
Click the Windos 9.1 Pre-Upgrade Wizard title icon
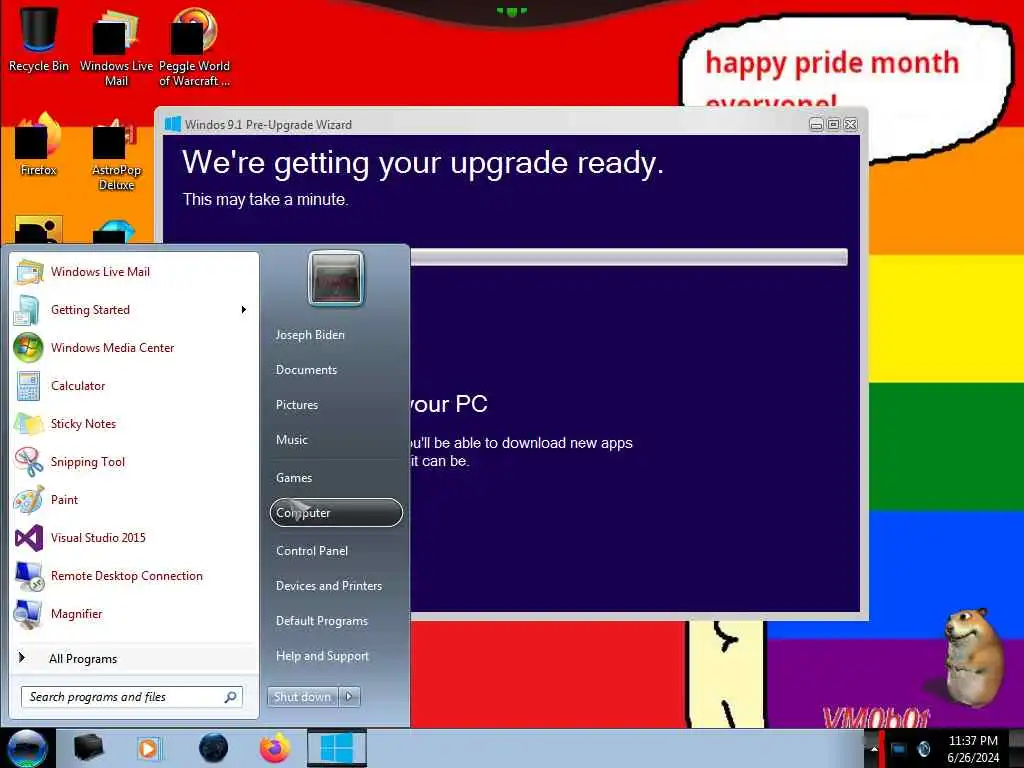coord(173,124)
